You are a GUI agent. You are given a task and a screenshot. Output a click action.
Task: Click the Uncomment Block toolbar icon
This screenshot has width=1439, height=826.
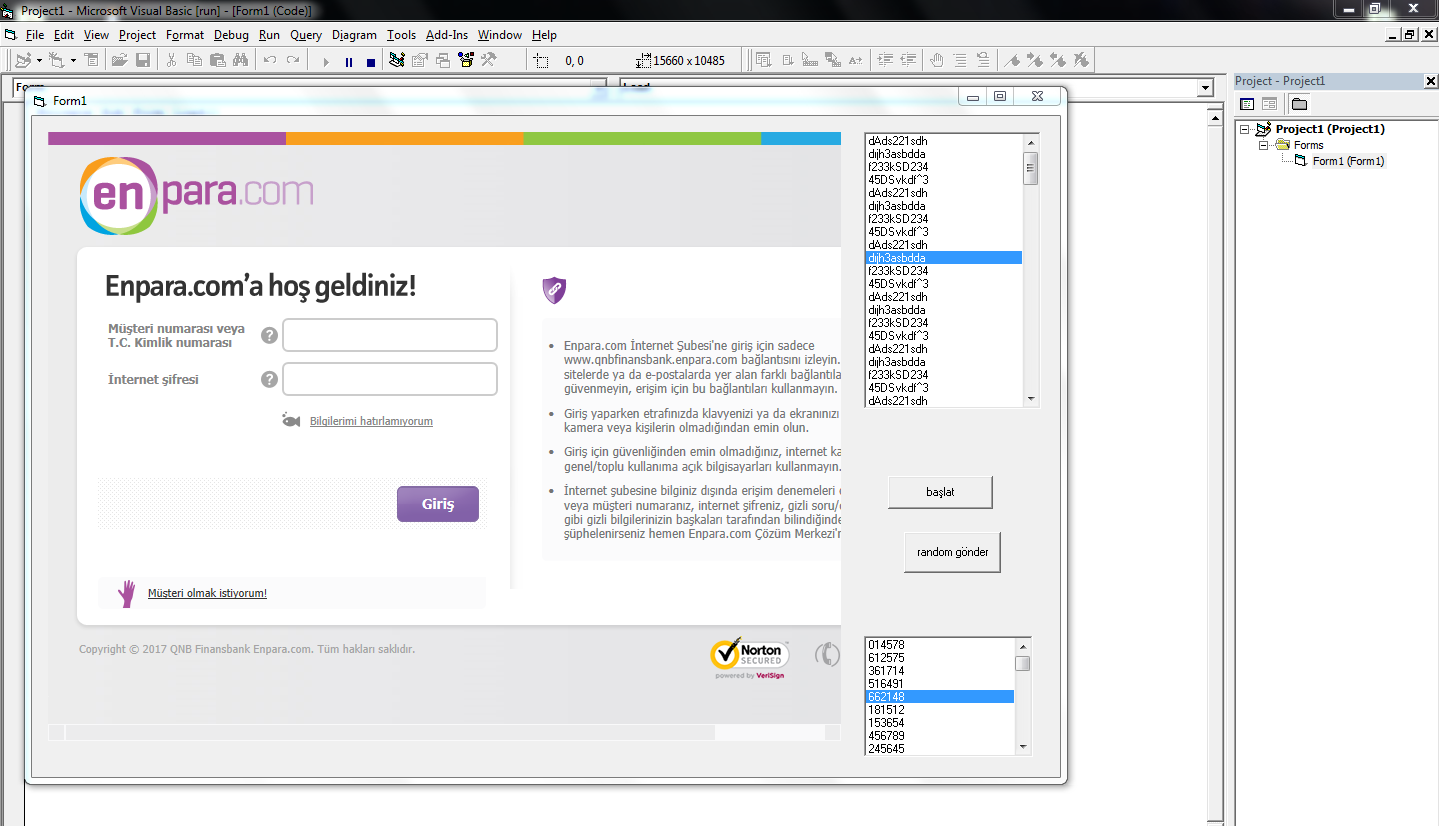pyautogui.click(x=983, y=60)
